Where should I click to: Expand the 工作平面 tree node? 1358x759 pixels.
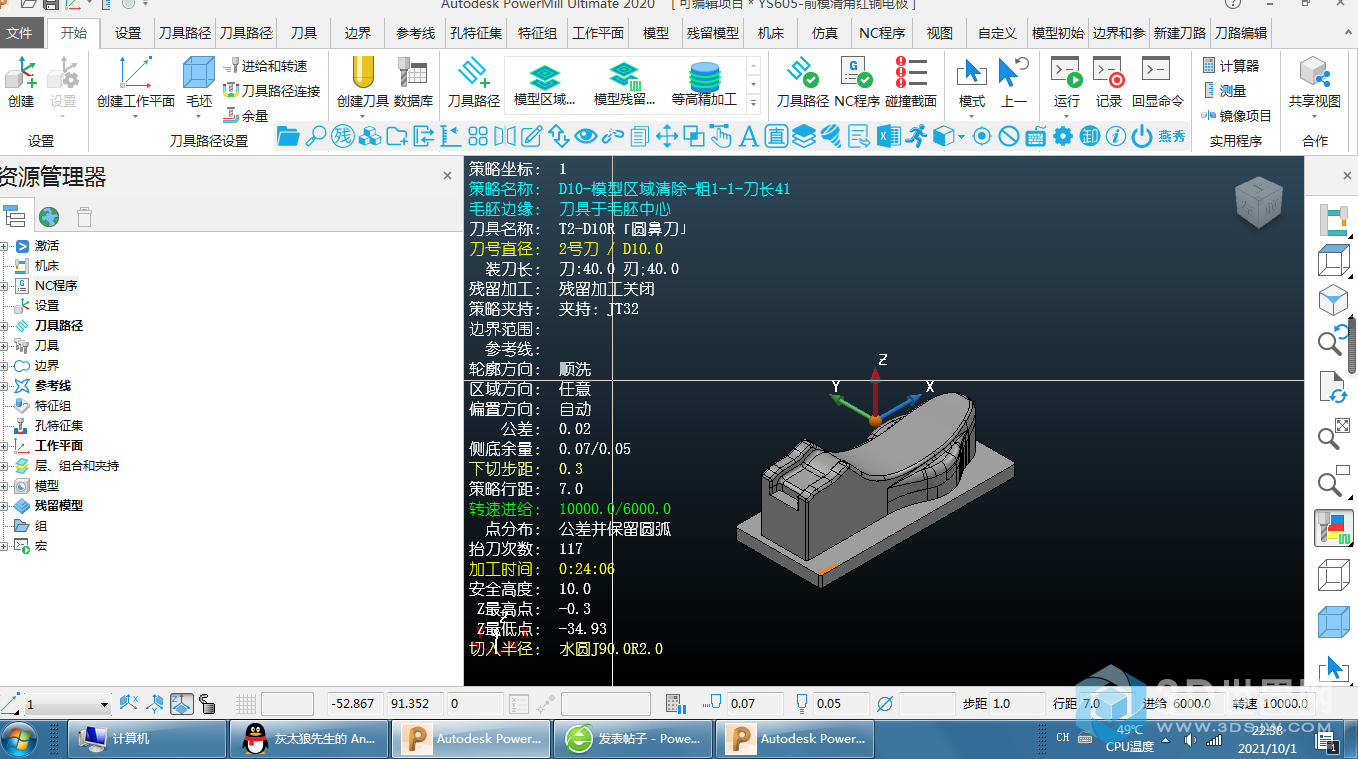coord(5,446)
